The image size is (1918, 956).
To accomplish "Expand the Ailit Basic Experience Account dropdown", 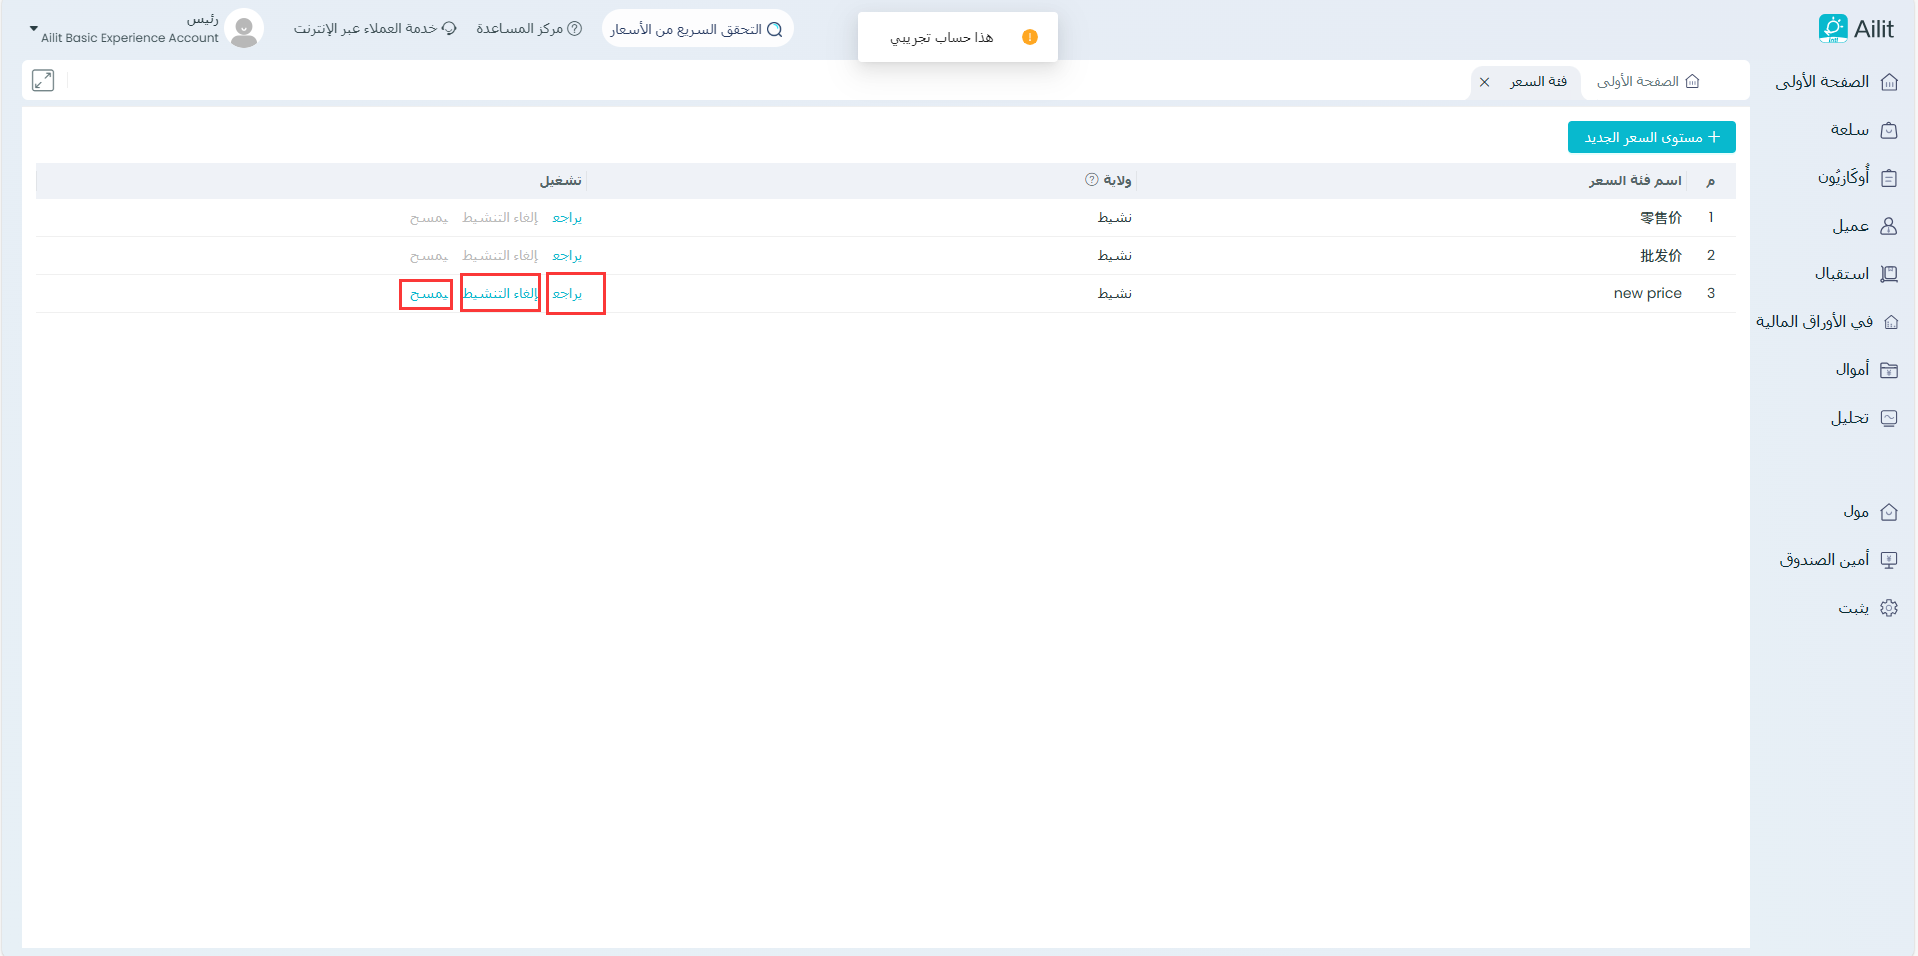I will (x=33, y=29).
